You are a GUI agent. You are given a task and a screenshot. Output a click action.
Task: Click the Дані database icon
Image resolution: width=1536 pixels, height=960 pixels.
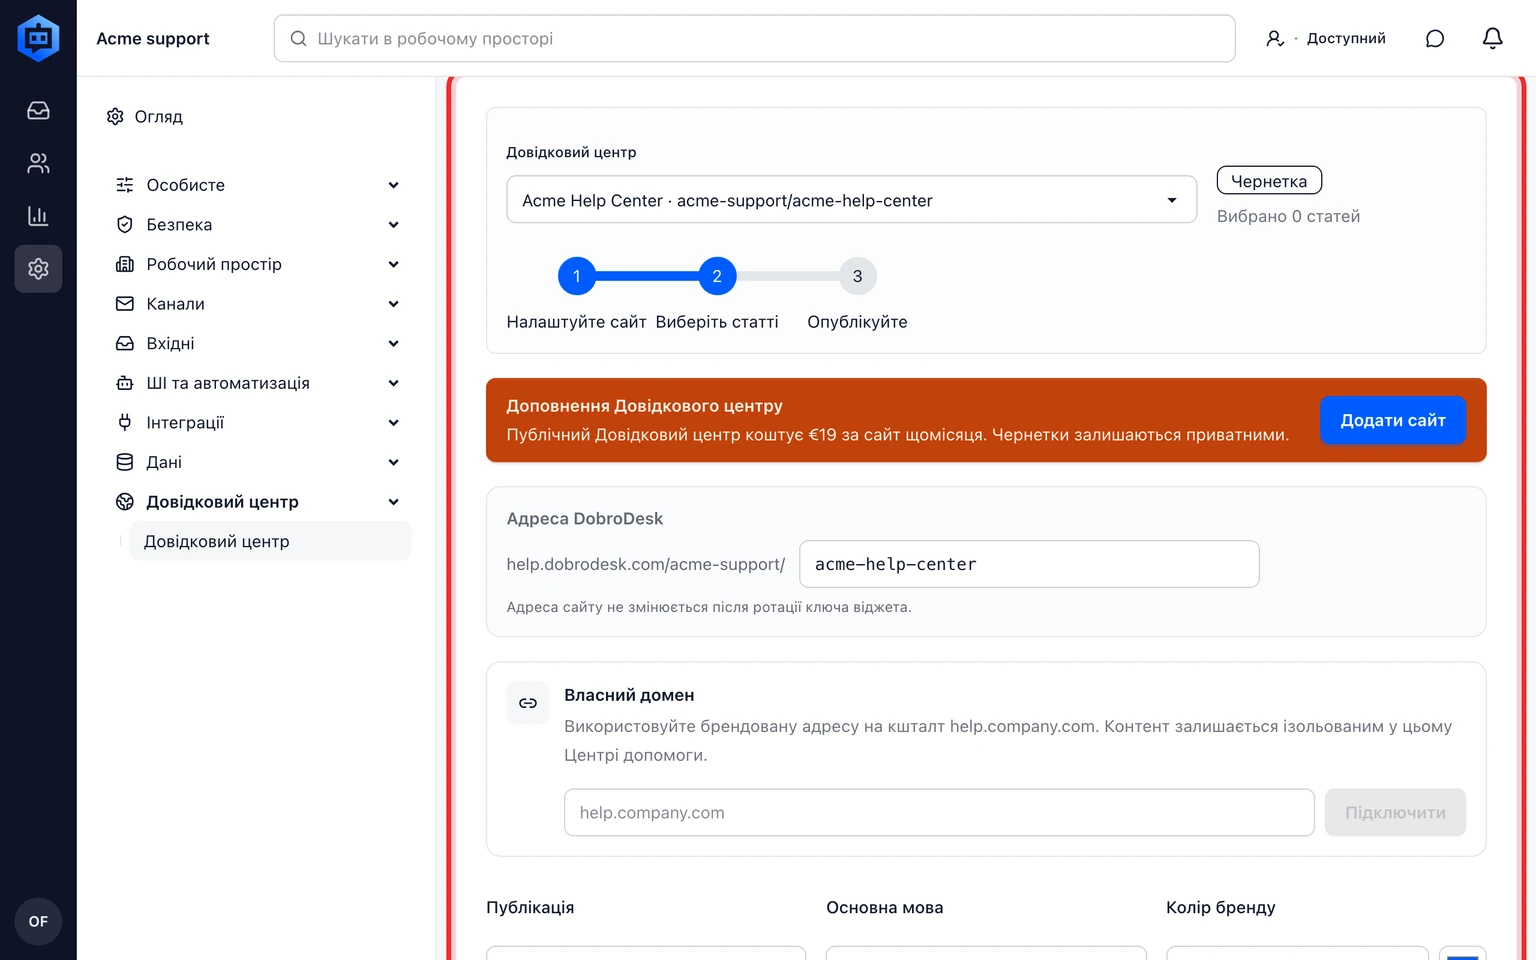(125, 462)
